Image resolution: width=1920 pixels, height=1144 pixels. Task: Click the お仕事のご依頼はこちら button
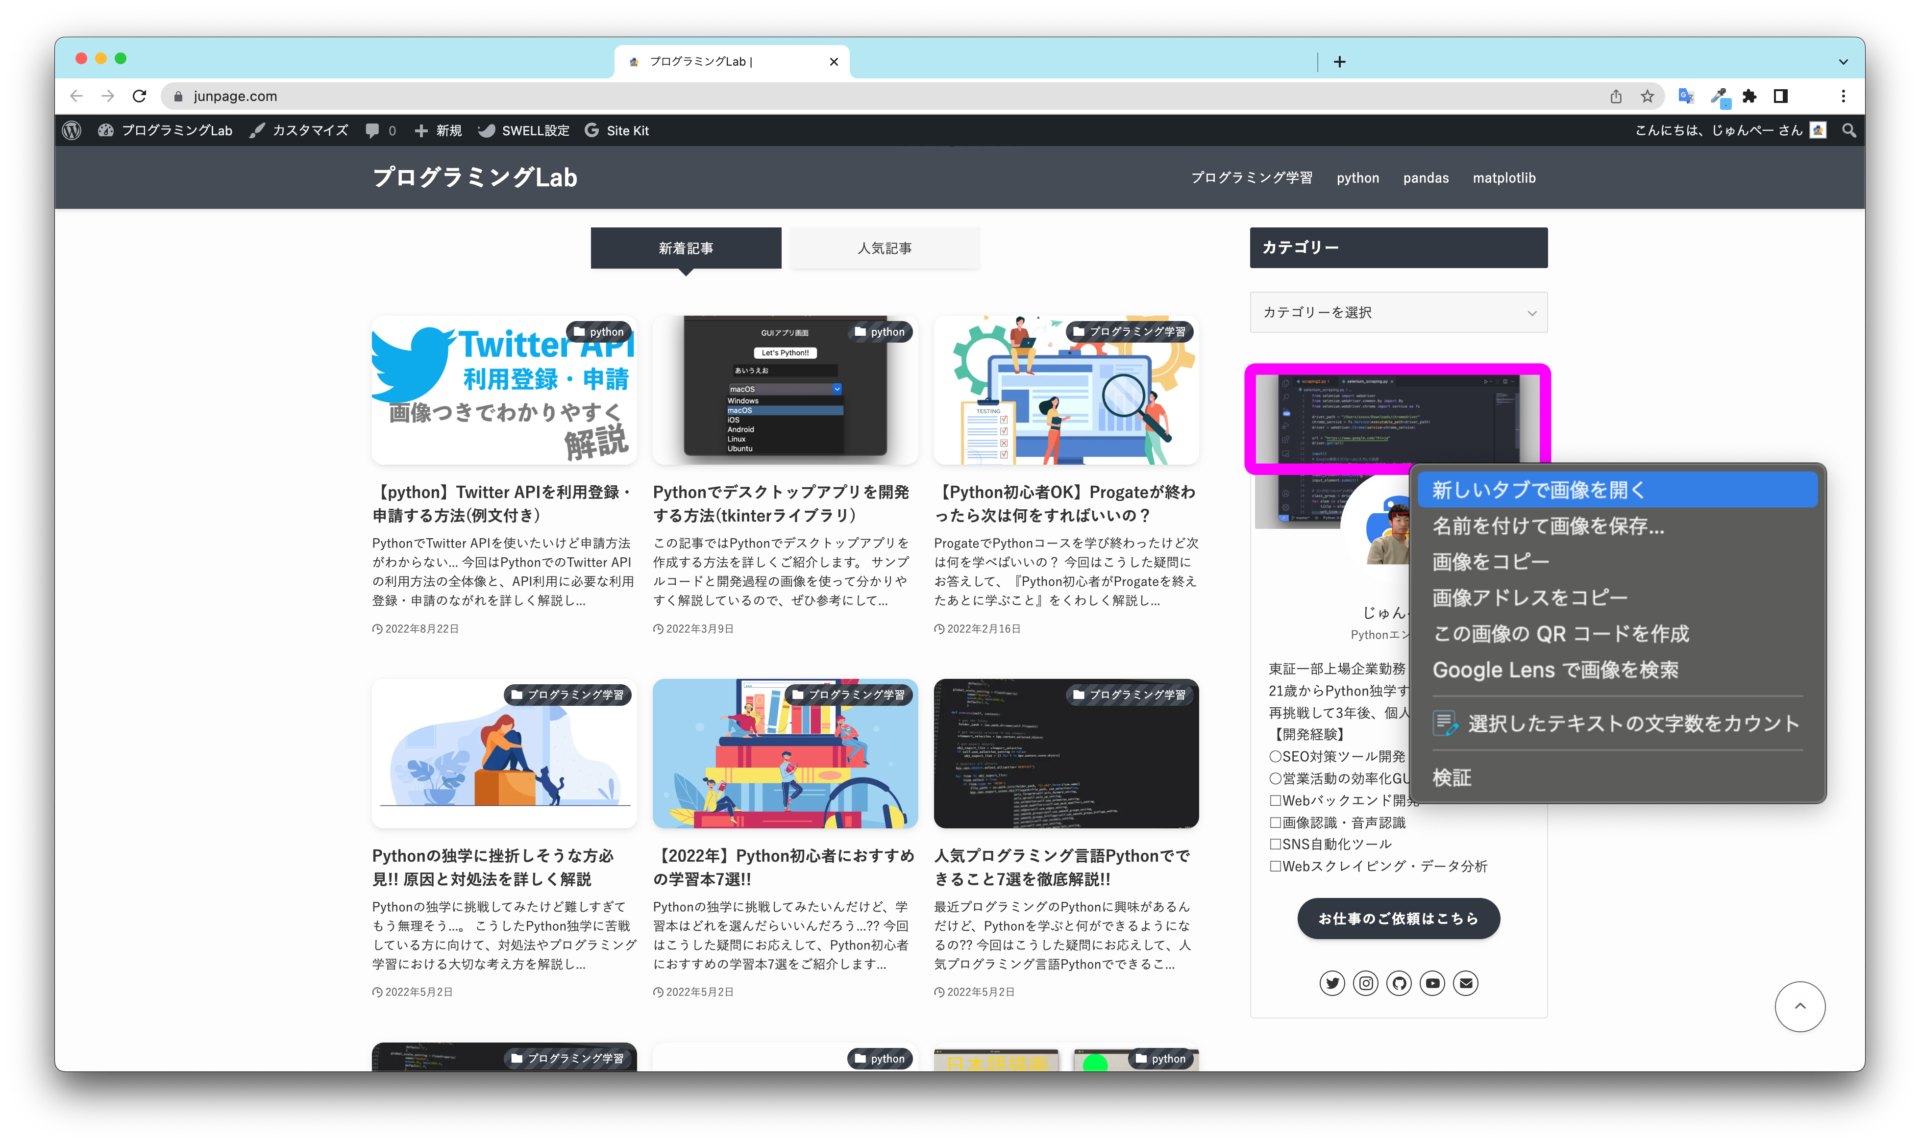[x=1398, y=918]
